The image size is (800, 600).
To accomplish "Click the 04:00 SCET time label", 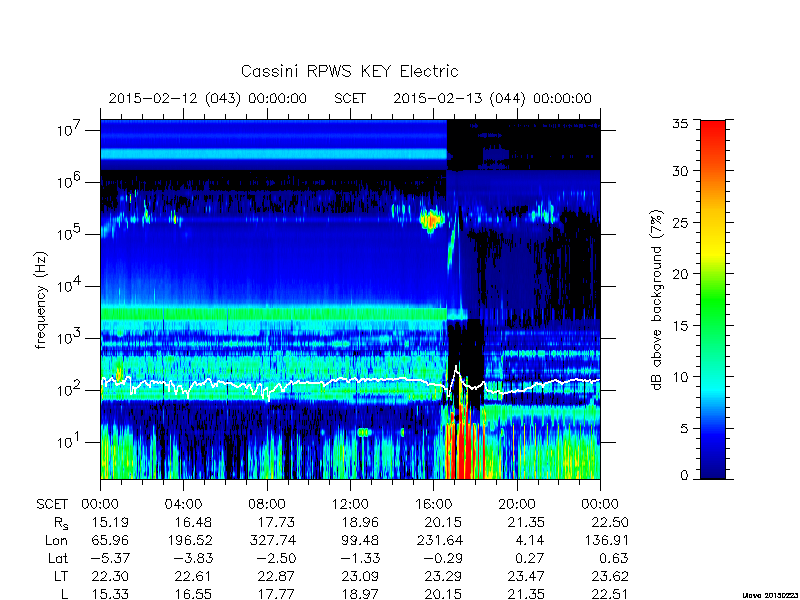I will [x=183, y=504].
